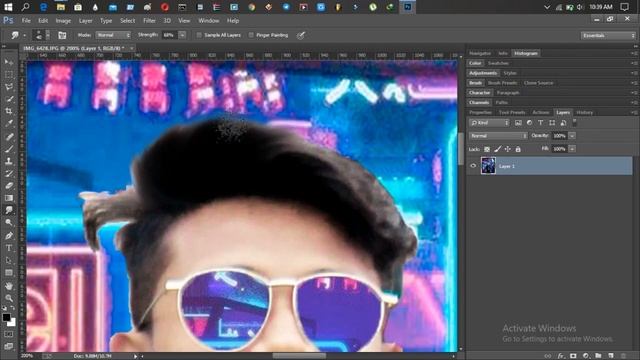This screenshot has width=640, height=360.
Task: Select the Horizontal Type tool
Action: point(9,248)
